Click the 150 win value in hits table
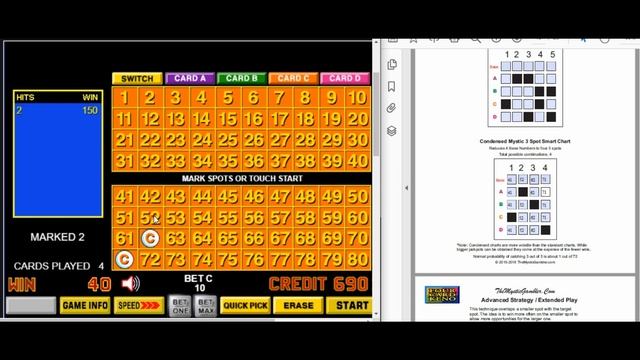The width and height of the screenshot is (640, 360). point(90,110)
